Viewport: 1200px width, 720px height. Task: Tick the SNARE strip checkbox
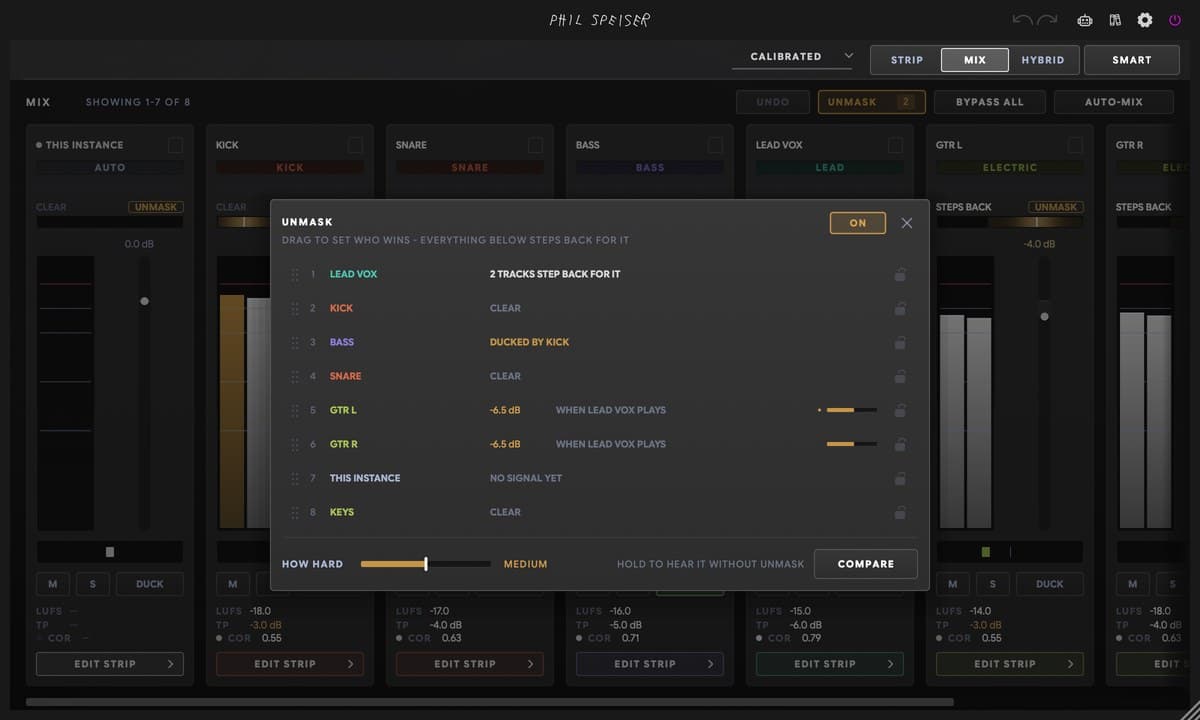[x=535, y=145]
